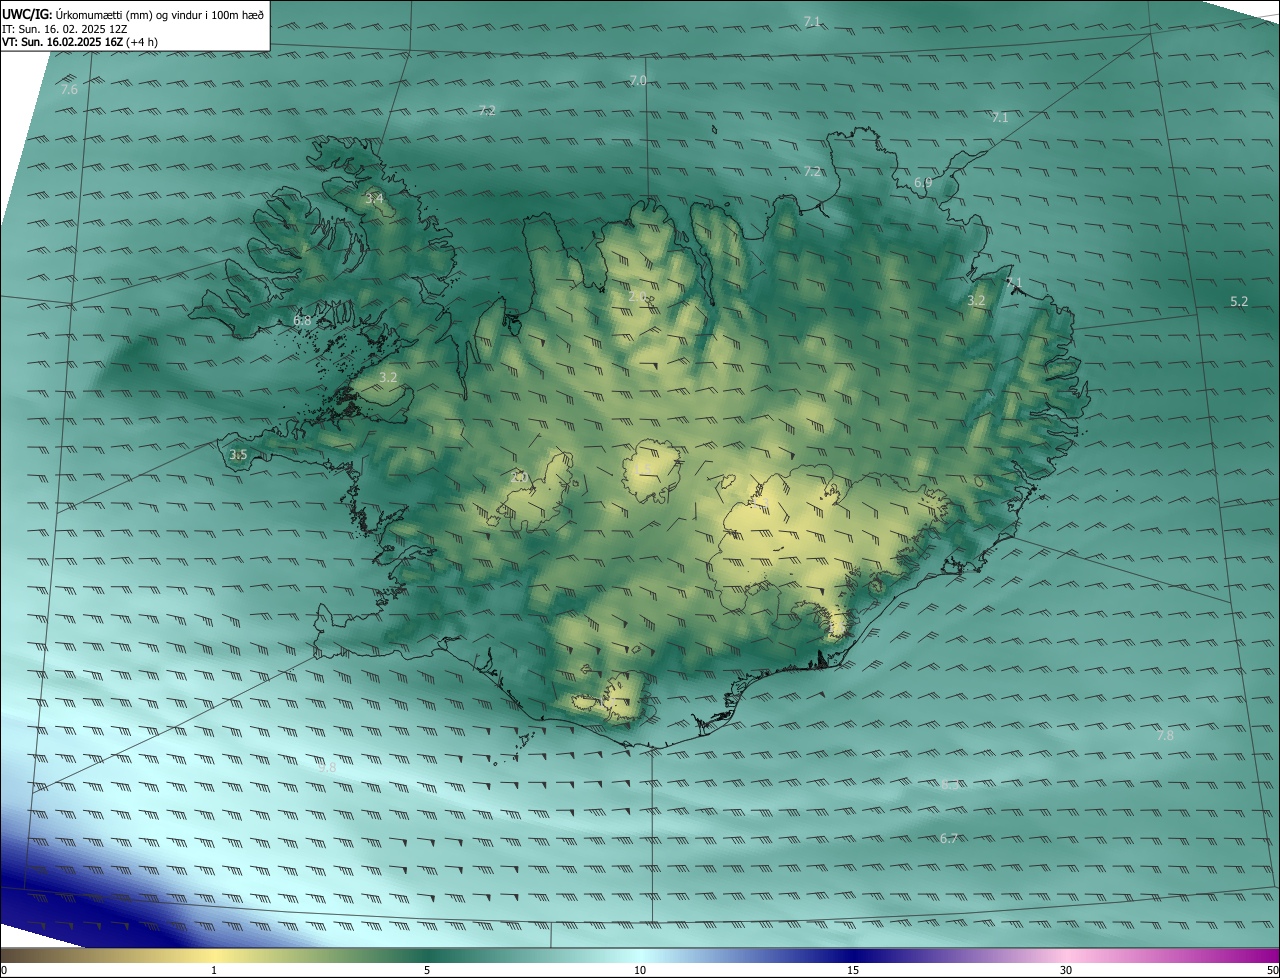
Task: Select the 6.9 value label on the map
Action: [x=923, y=183]
